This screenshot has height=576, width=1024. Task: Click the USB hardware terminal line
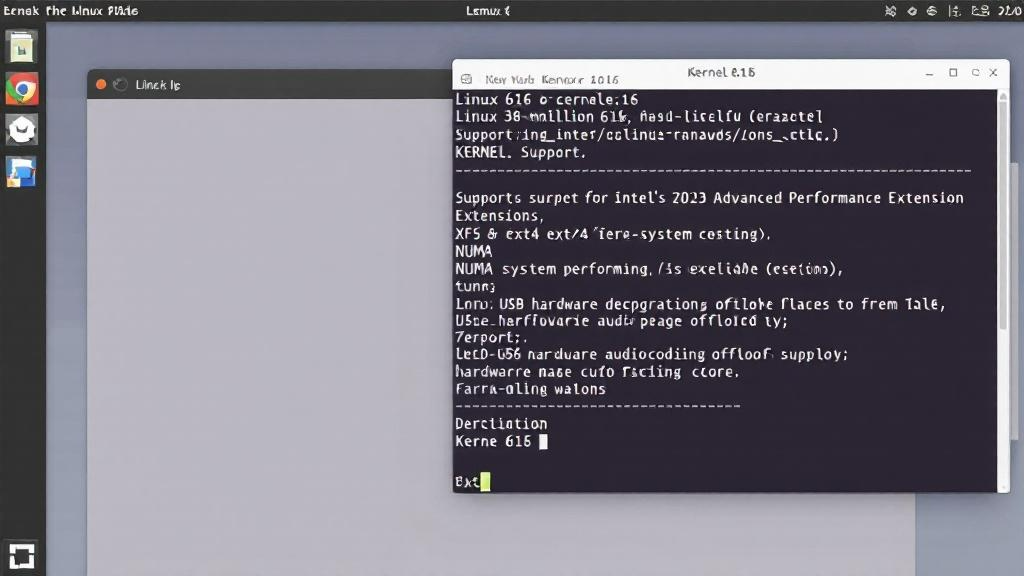[x=700, y=304]
